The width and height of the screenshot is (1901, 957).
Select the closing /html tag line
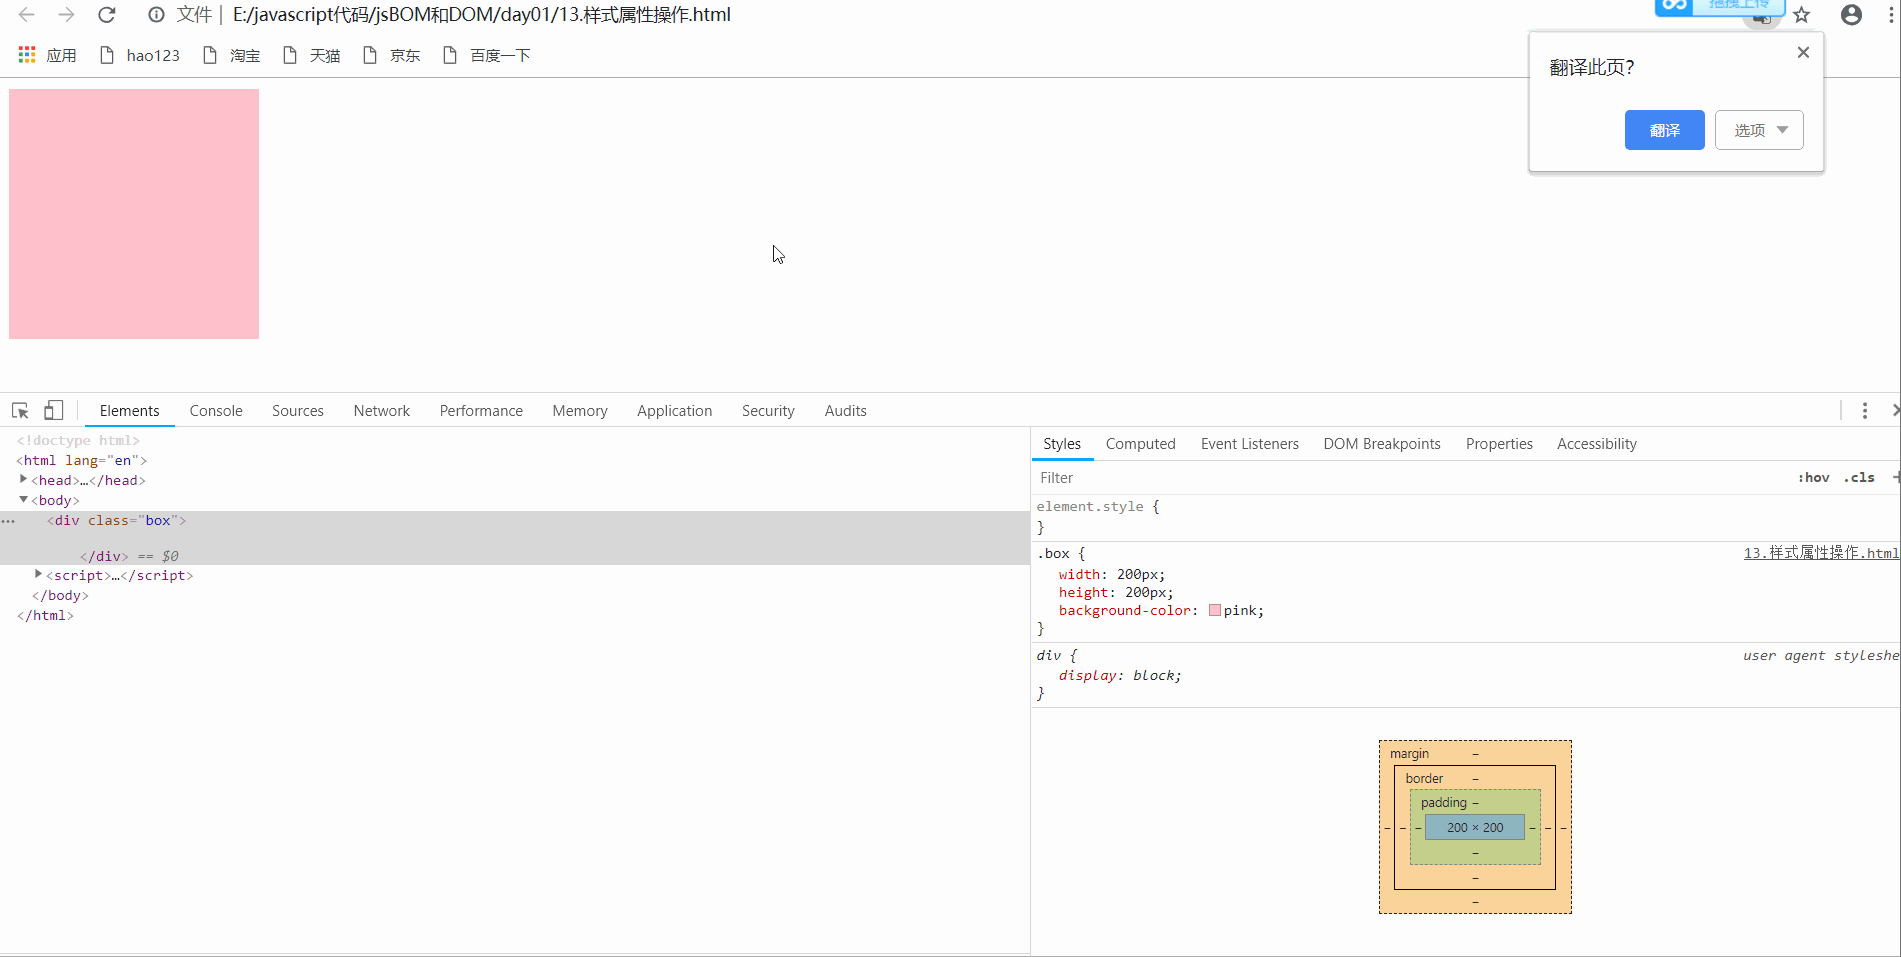pyautogui.click(x=45, y=616)
